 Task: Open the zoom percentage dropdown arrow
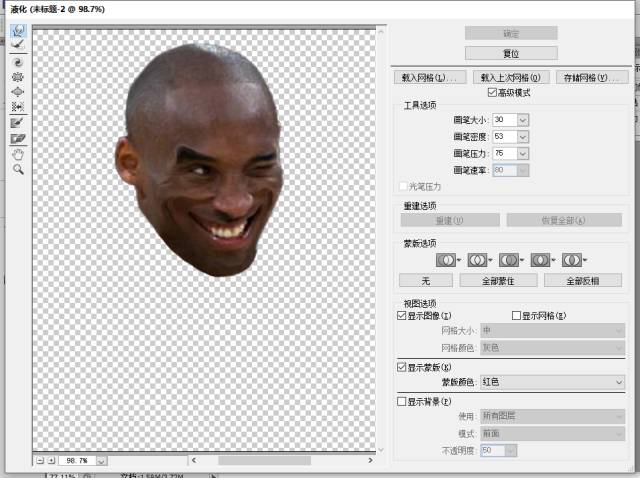(101, 461)
